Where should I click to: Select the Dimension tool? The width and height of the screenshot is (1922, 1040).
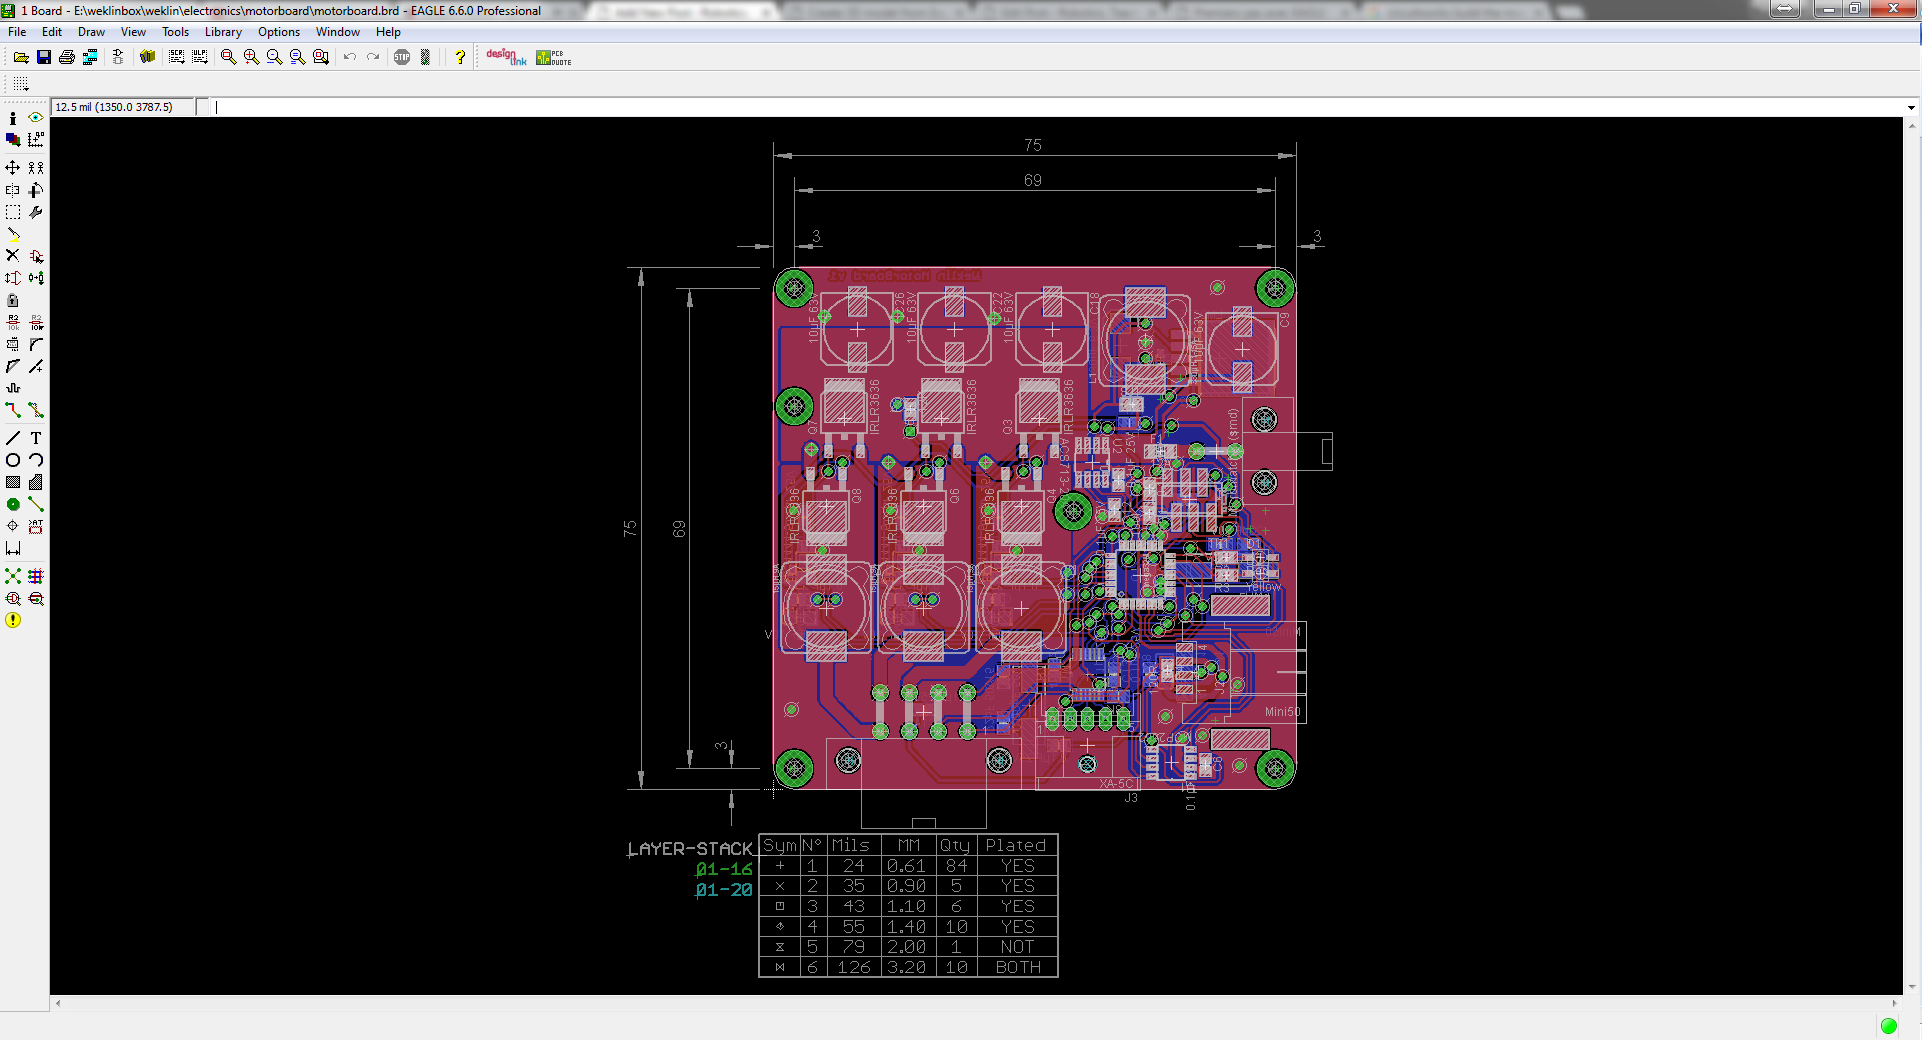(x=13, y=548)
